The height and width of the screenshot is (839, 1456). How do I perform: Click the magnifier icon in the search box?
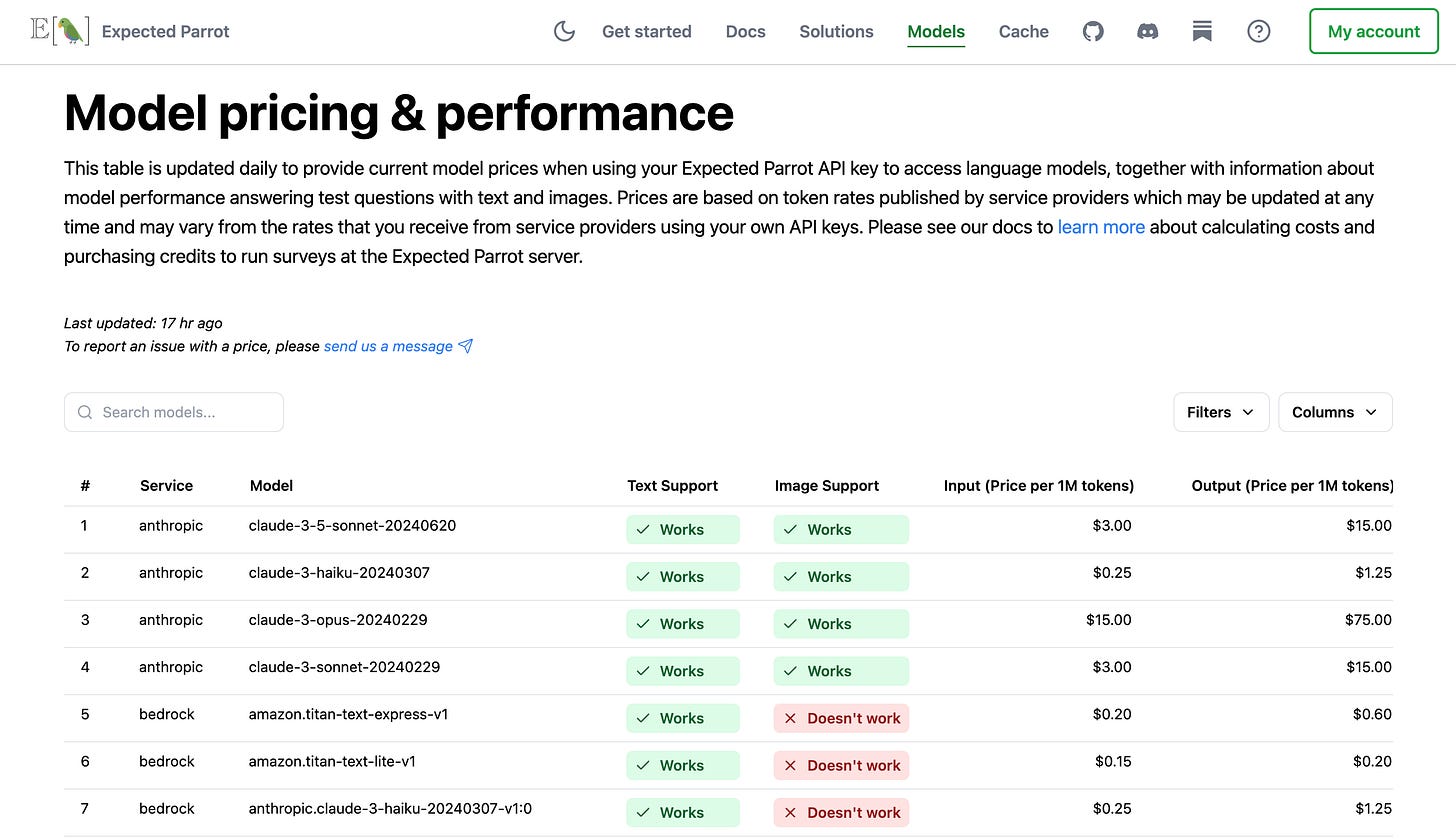coord(85,412)
